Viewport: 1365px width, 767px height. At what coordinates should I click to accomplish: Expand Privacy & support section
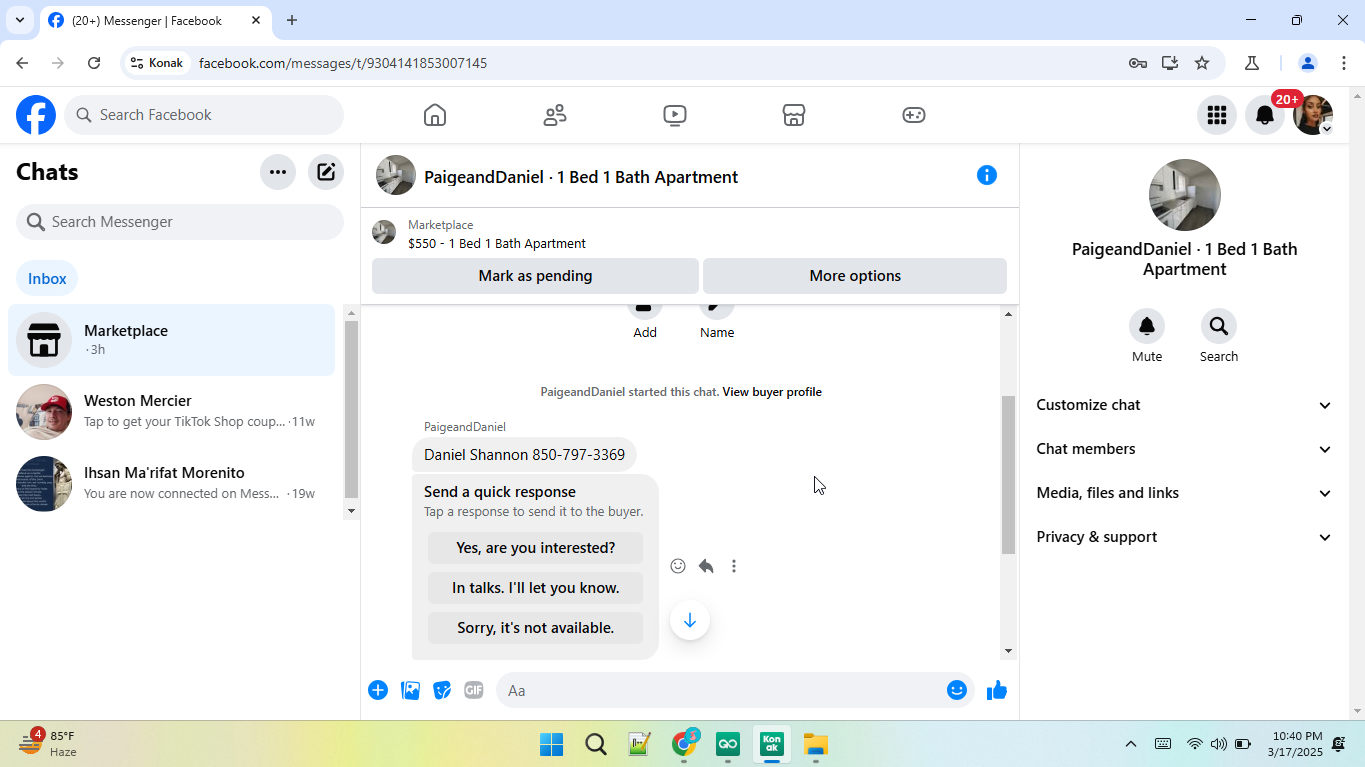pos(1185,537)
